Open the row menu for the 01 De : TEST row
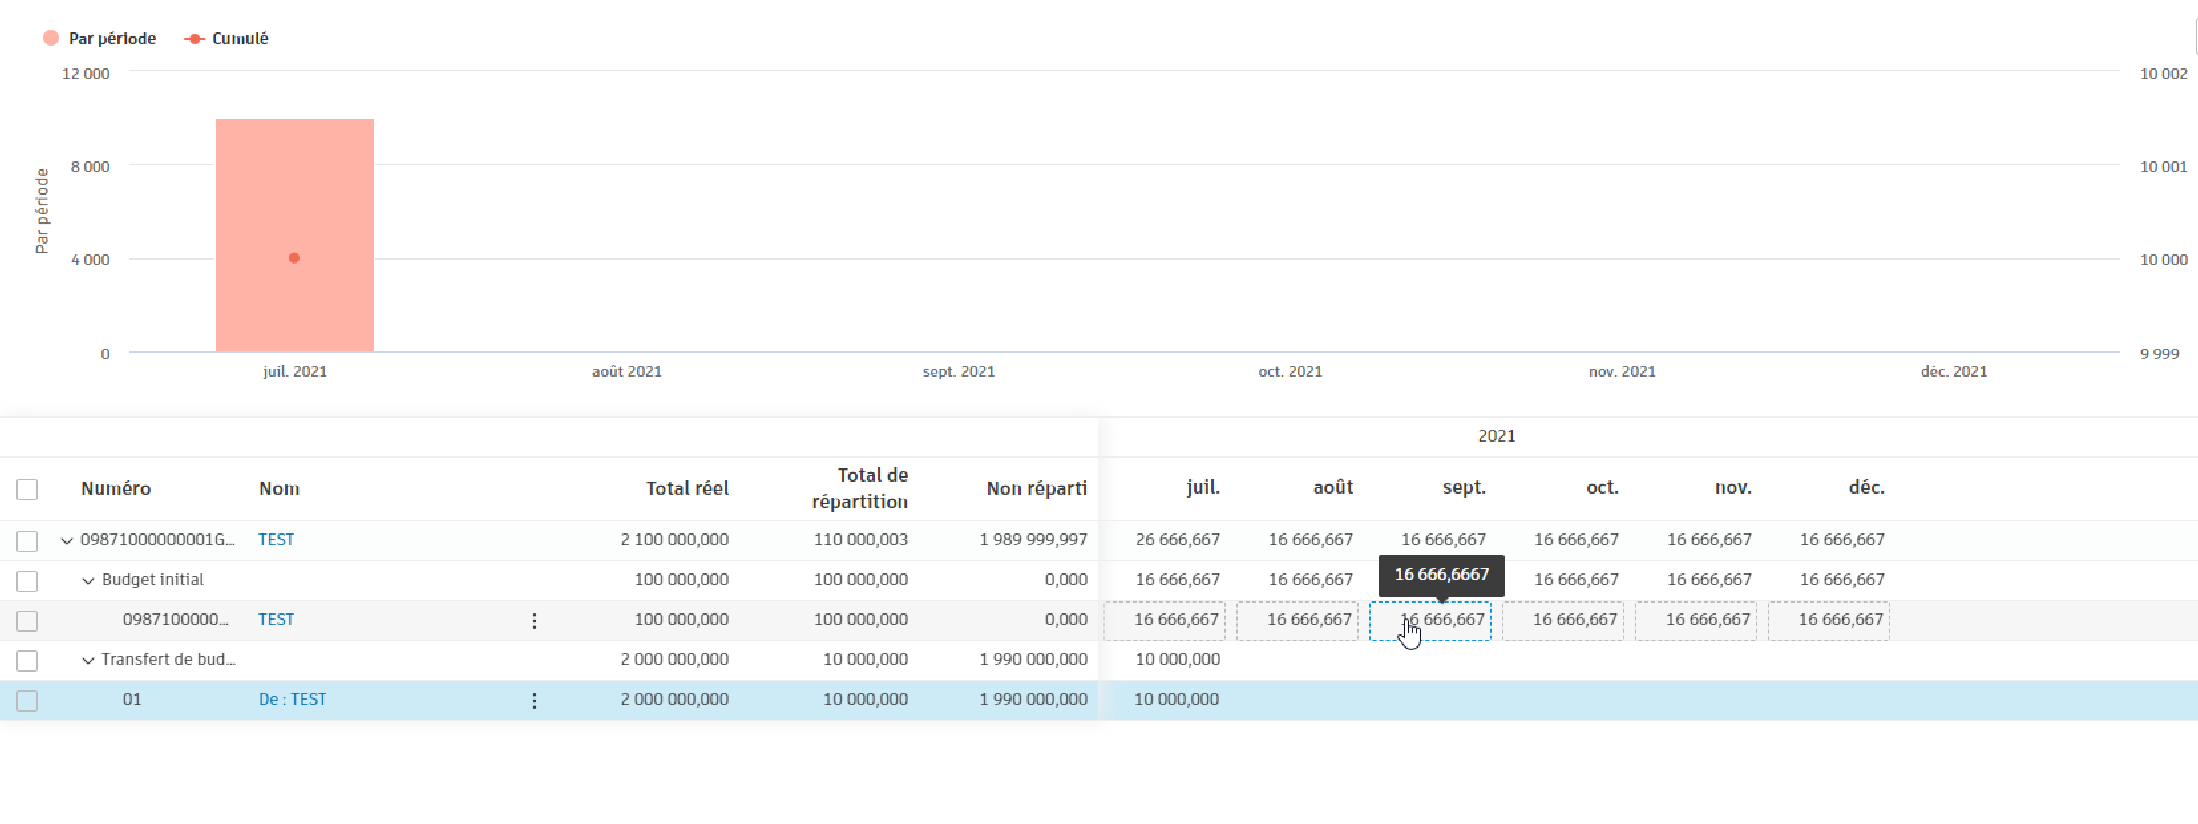 [x=534, y=701]
